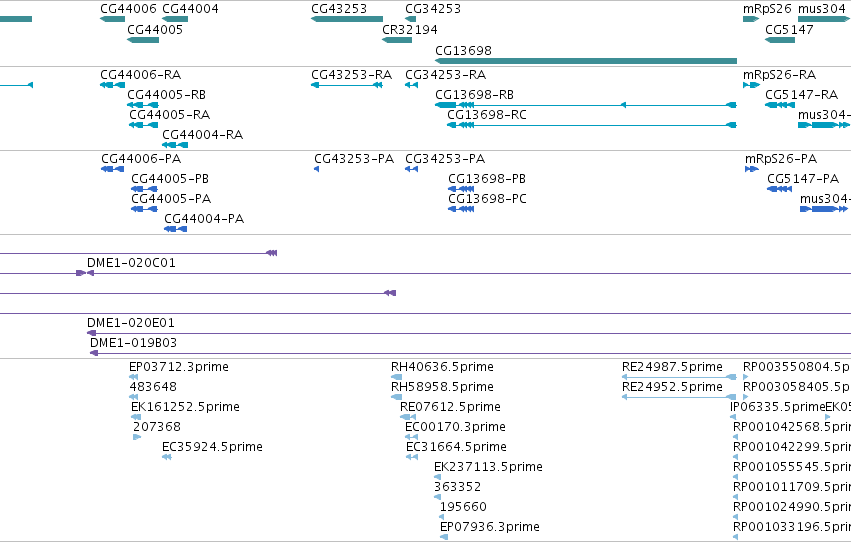Click the 195660 feature label
The image size is (851, 542).
(x=463, y=507)
